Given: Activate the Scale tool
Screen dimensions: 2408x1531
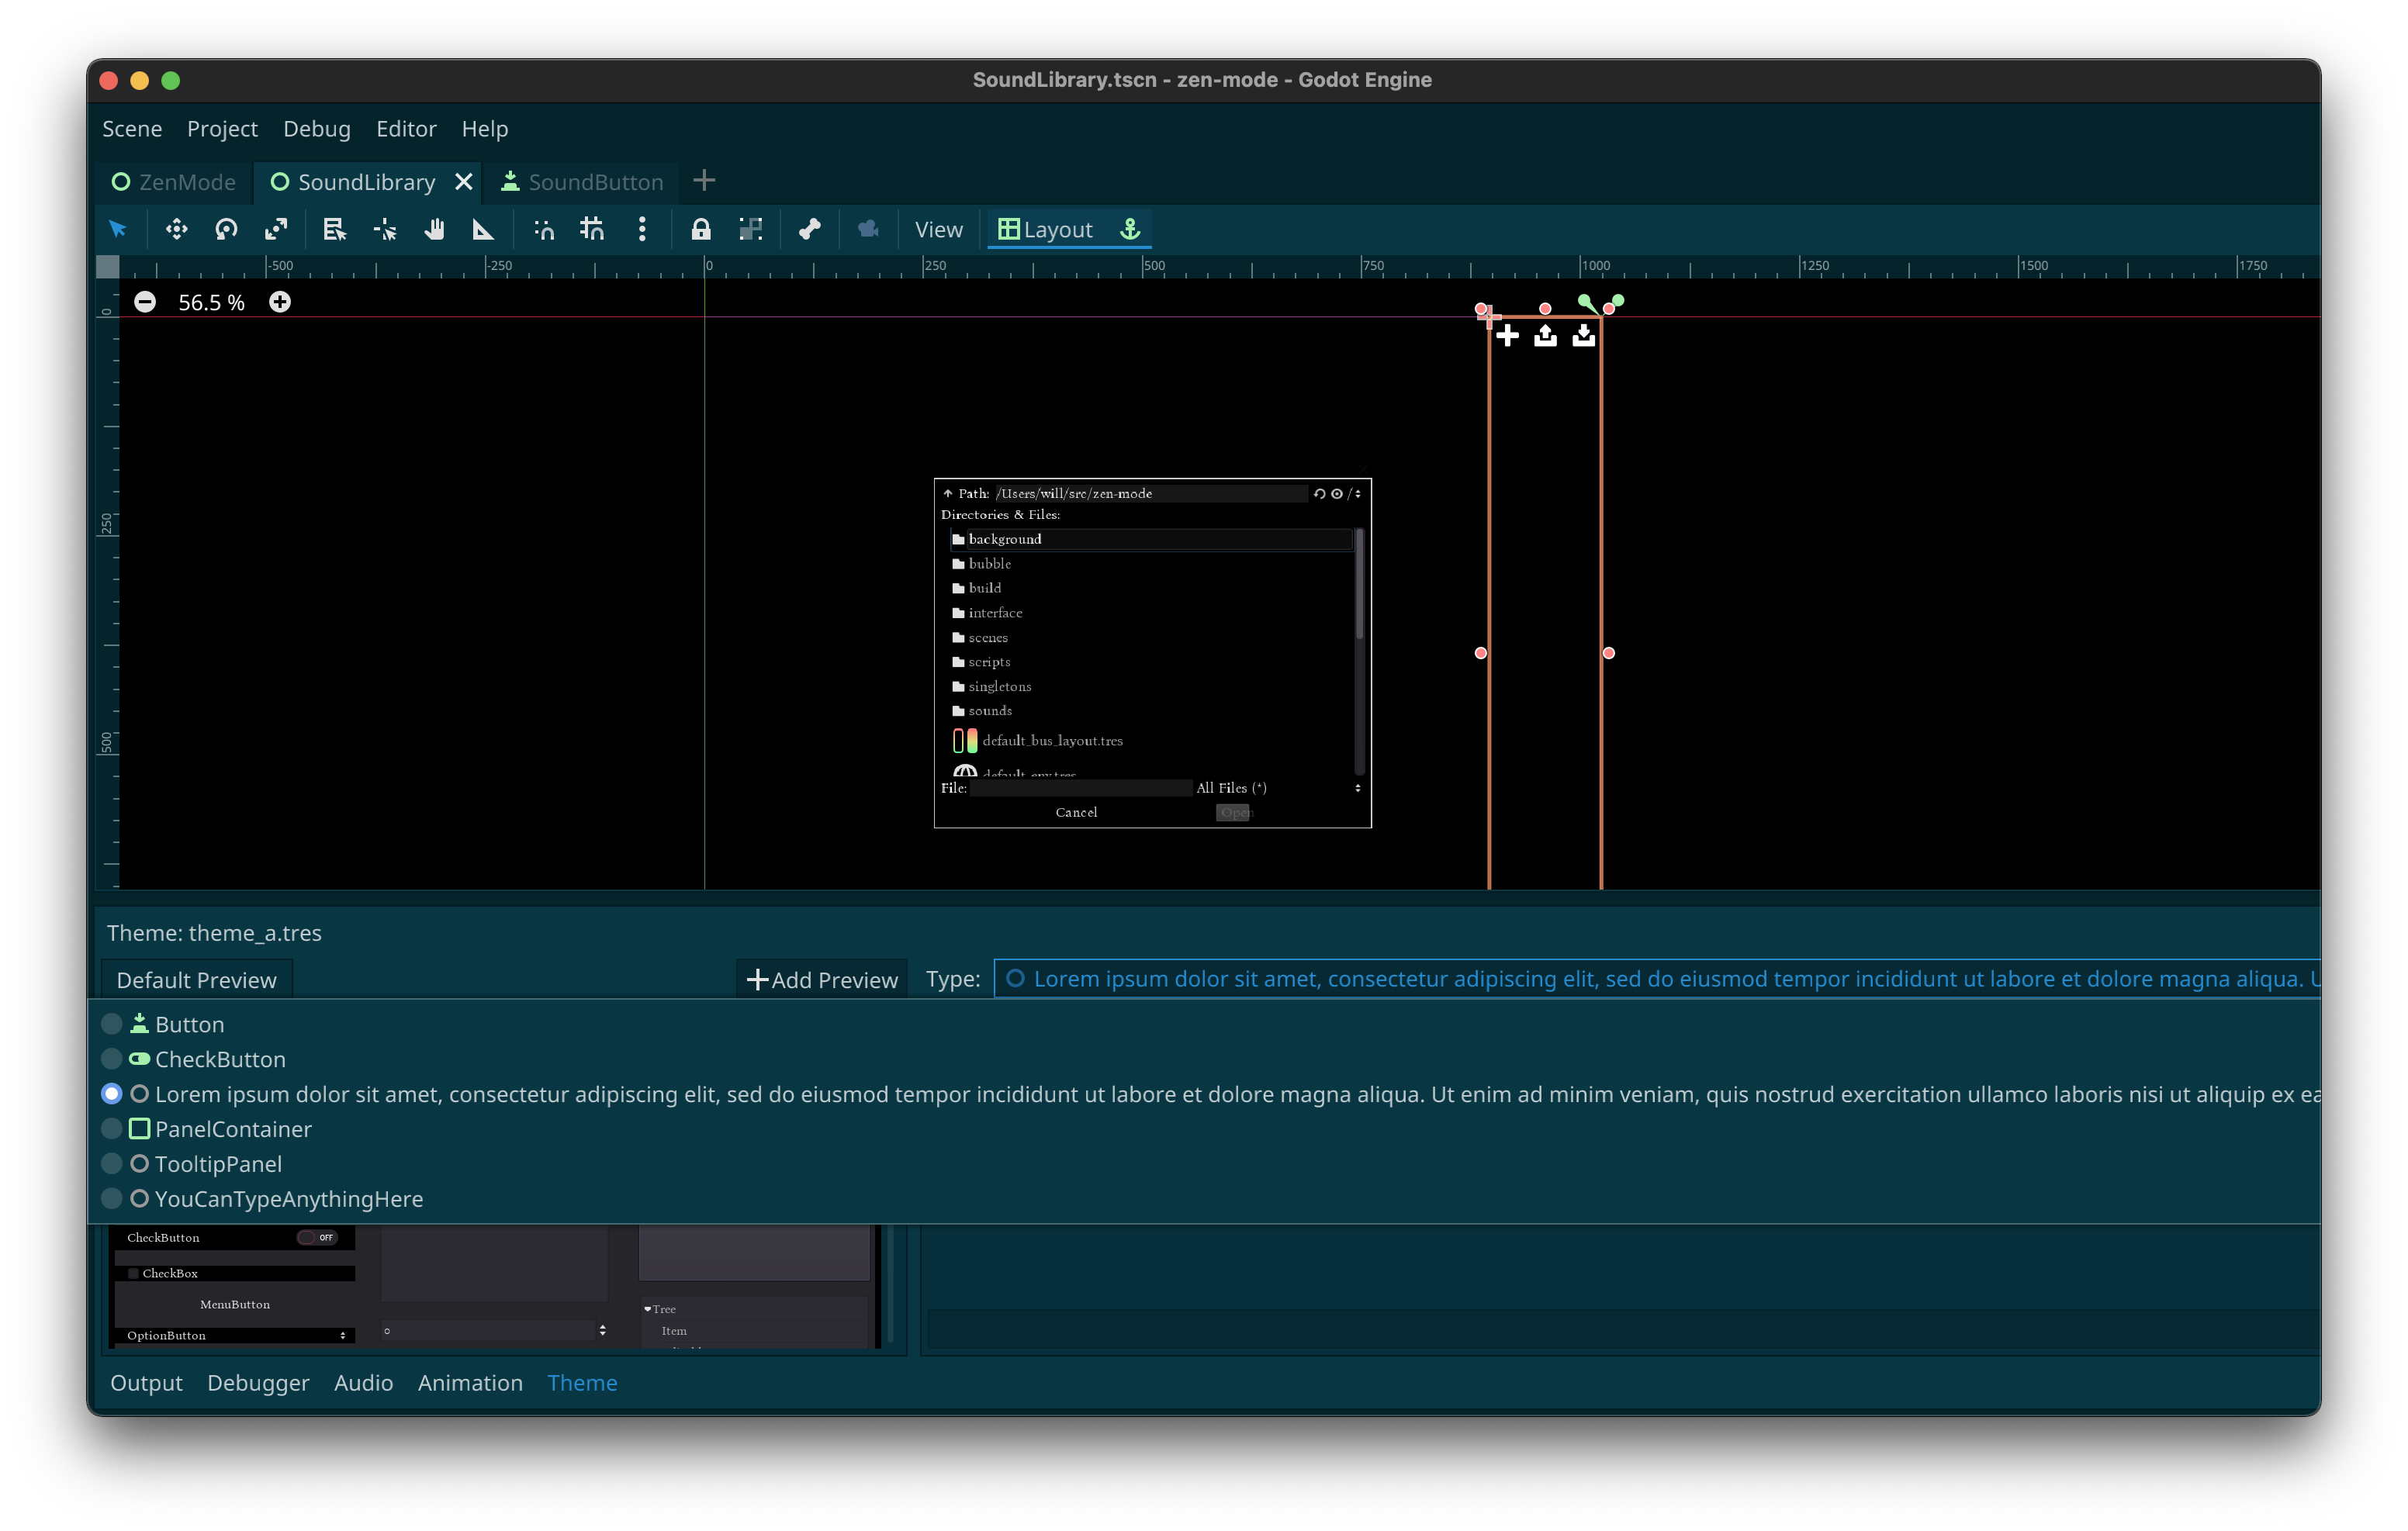Looking at the screenshot, I should pos(276,229).
